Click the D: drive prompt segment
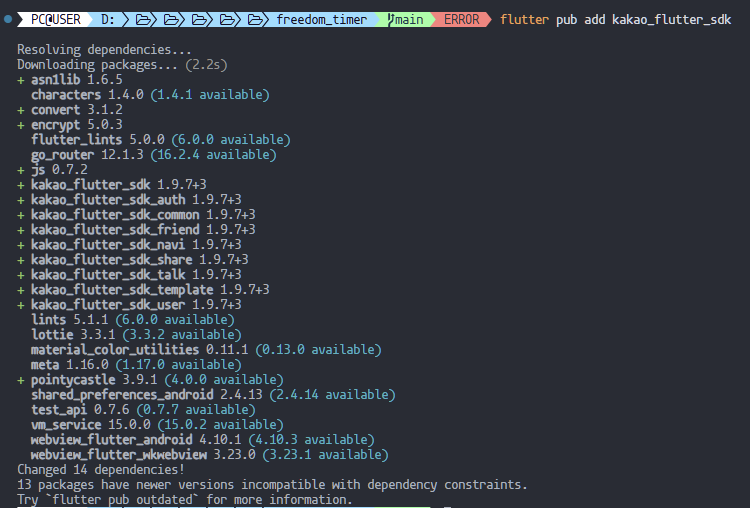 108,20
